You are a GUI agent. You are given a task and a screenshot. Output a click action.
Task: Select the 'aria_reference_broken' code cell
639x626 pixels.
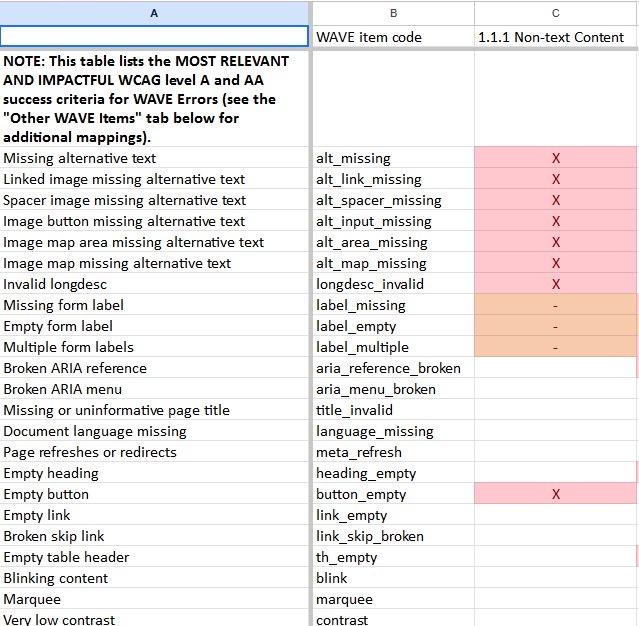click(393, 368)
